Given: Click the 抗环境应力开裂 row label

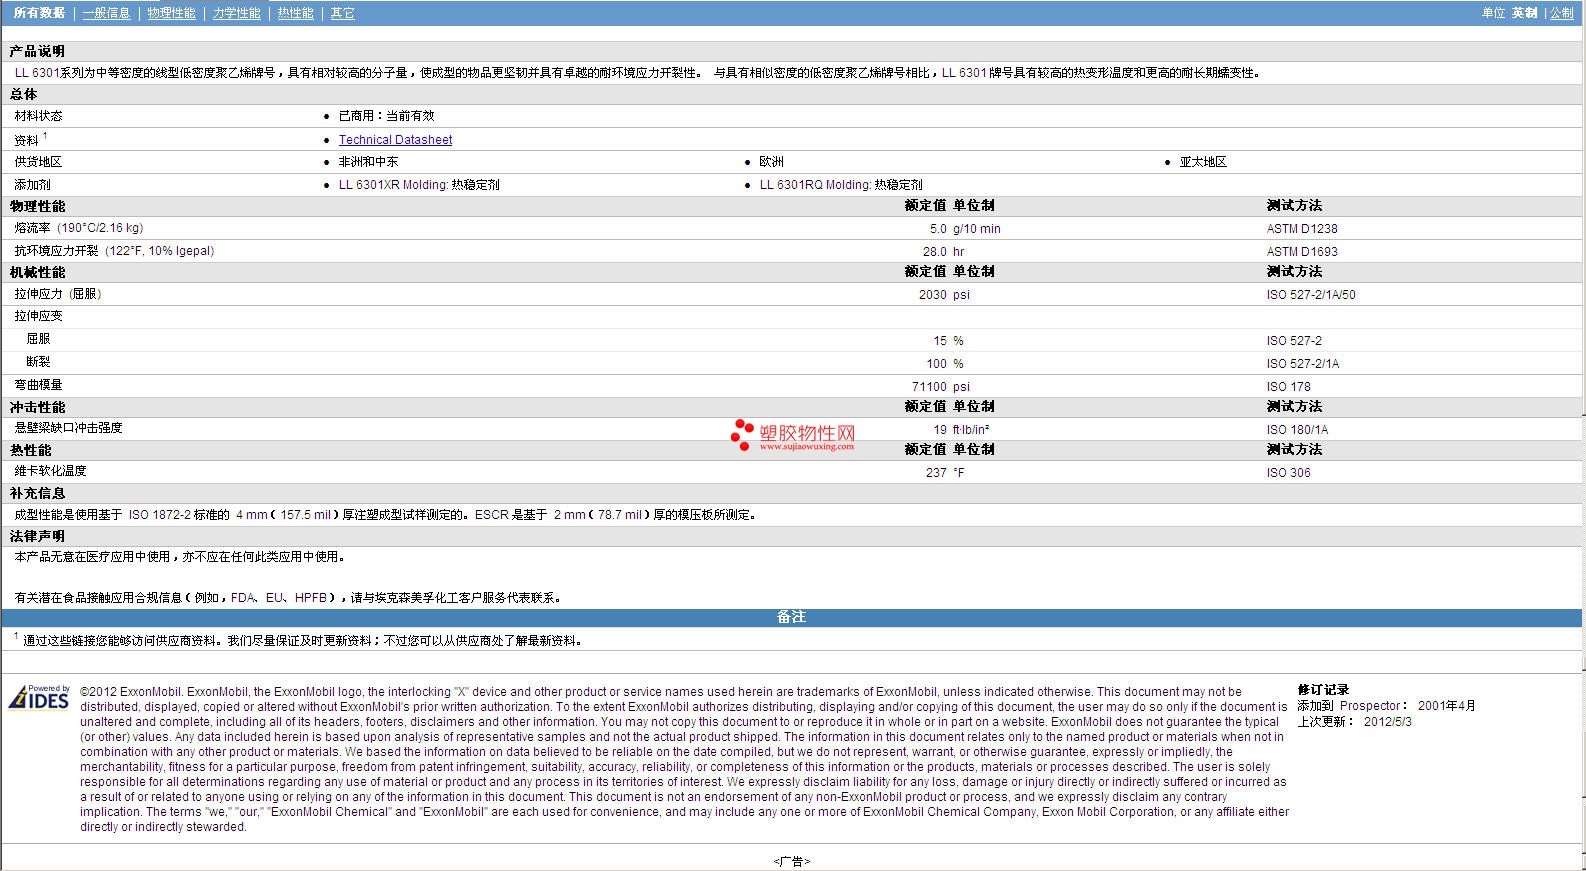Looking at the screenshot, I should (114, 251).
